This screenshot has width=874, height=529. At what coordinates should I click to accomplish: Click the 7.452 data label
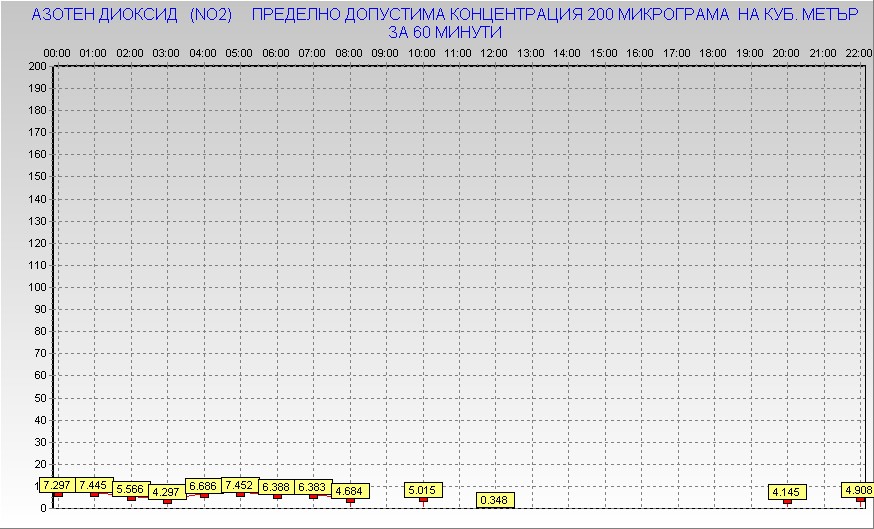coord(240,486)
